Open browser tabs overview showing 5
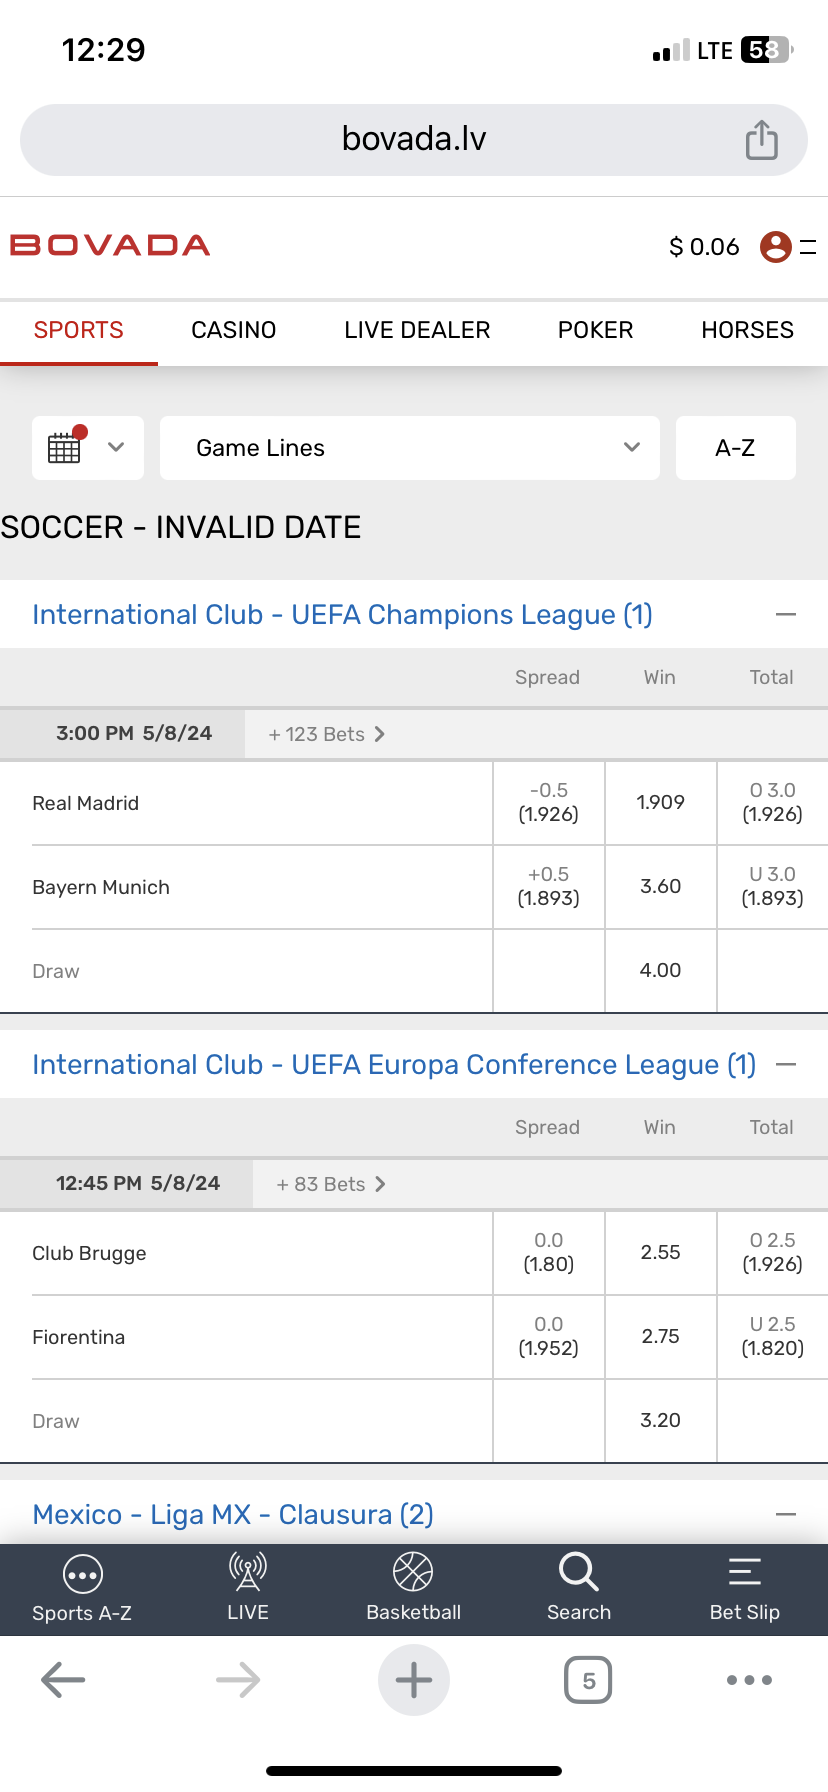The image size is (828, 1792). click(588, 1680)
